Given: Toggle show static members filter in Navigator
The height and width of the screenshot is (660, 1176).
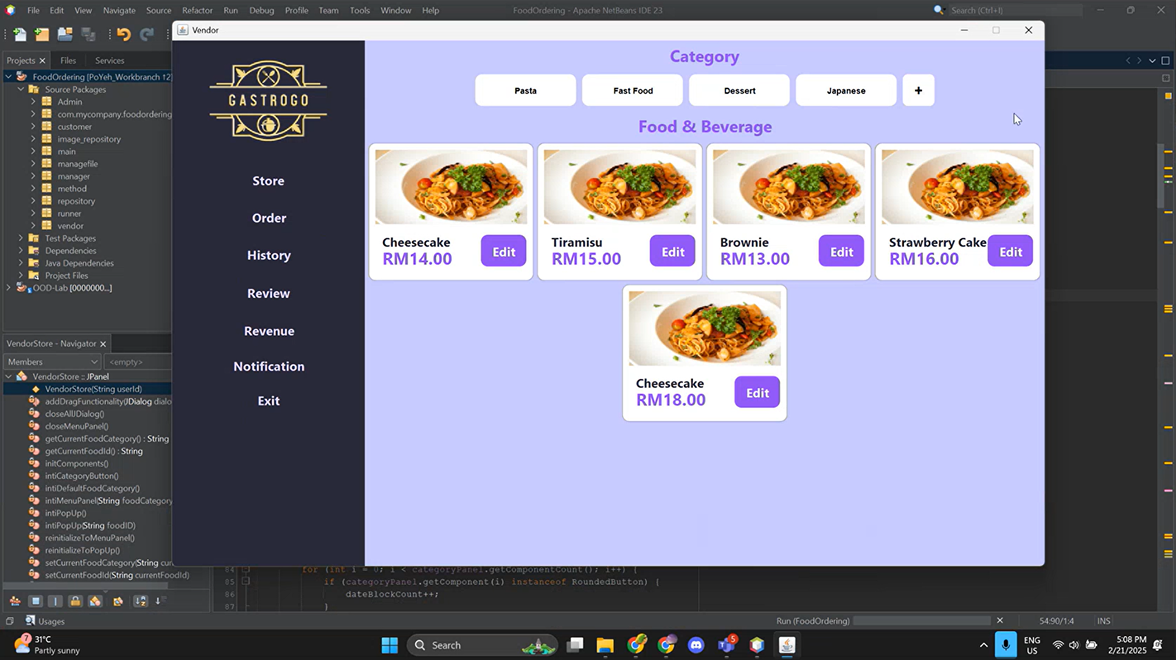Looking at the screenshot, I should pyautogui.click(x=55, y=601).
